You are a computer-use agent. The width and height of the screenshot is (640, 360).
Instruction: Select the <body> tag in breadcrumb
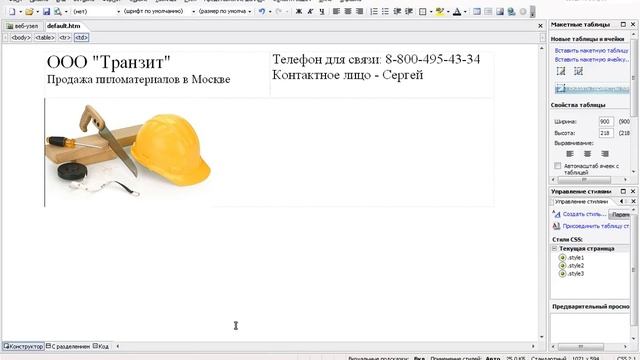pyautogui.click(x=20, y=38)
